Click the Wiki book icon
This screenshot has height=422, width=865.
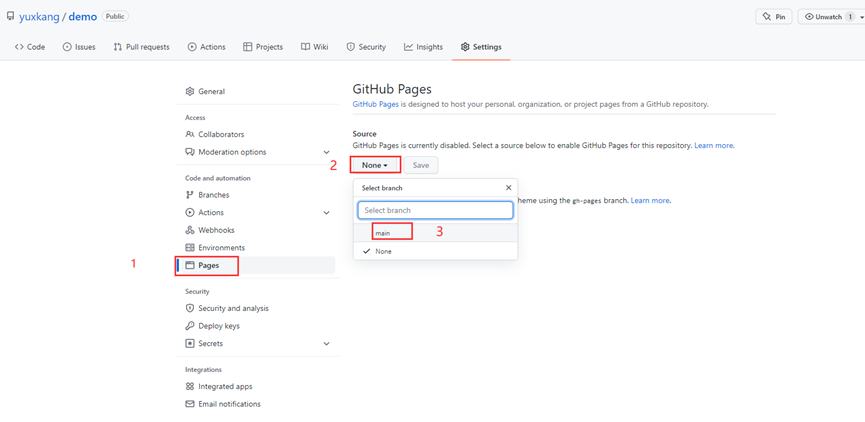[305, 47]
